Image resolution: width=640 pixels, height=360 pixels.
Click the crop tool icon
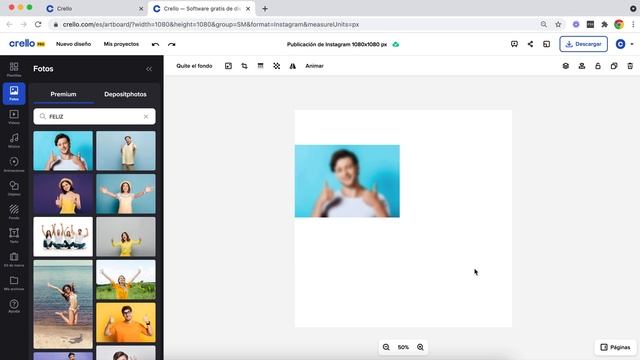[x=244, y=66]
